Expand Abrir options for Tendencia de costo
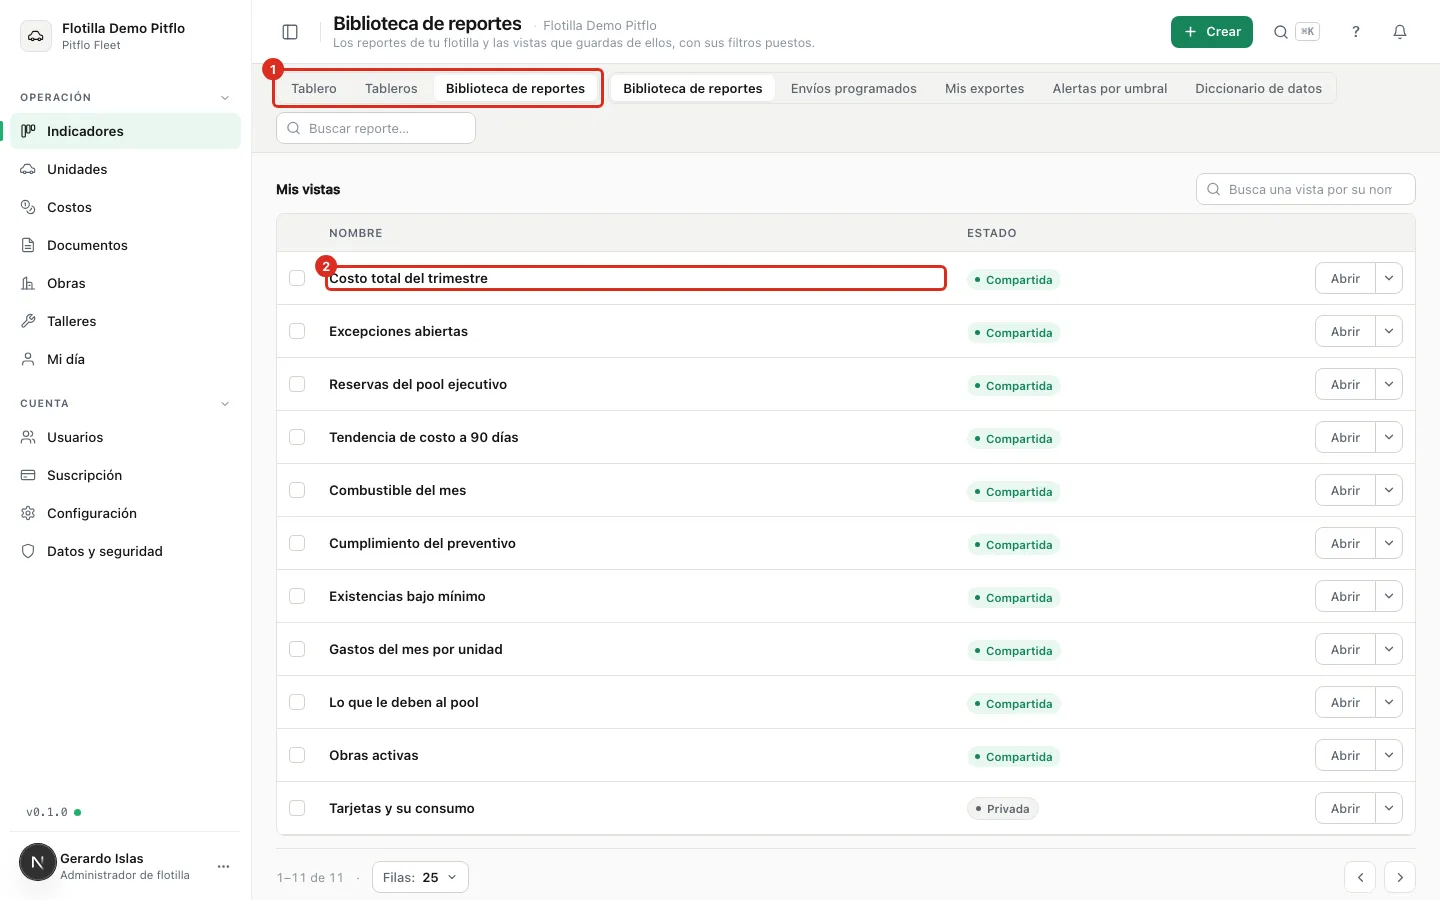This screenshot has width=1440, height=900. coord(1389,437)
